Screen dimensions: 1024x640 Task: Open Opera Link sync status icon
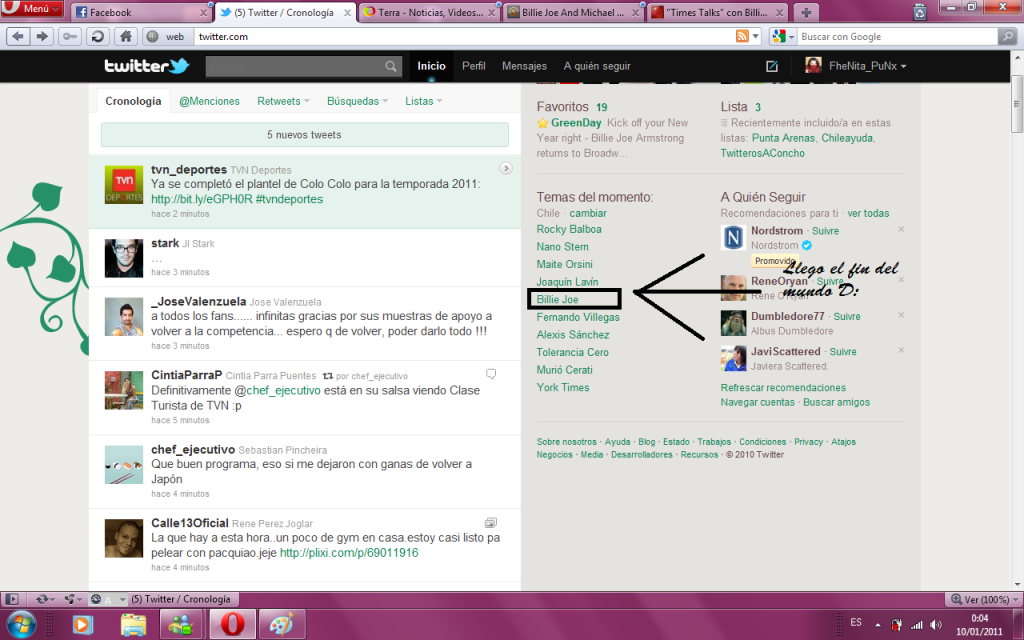(x=42, y=599)
